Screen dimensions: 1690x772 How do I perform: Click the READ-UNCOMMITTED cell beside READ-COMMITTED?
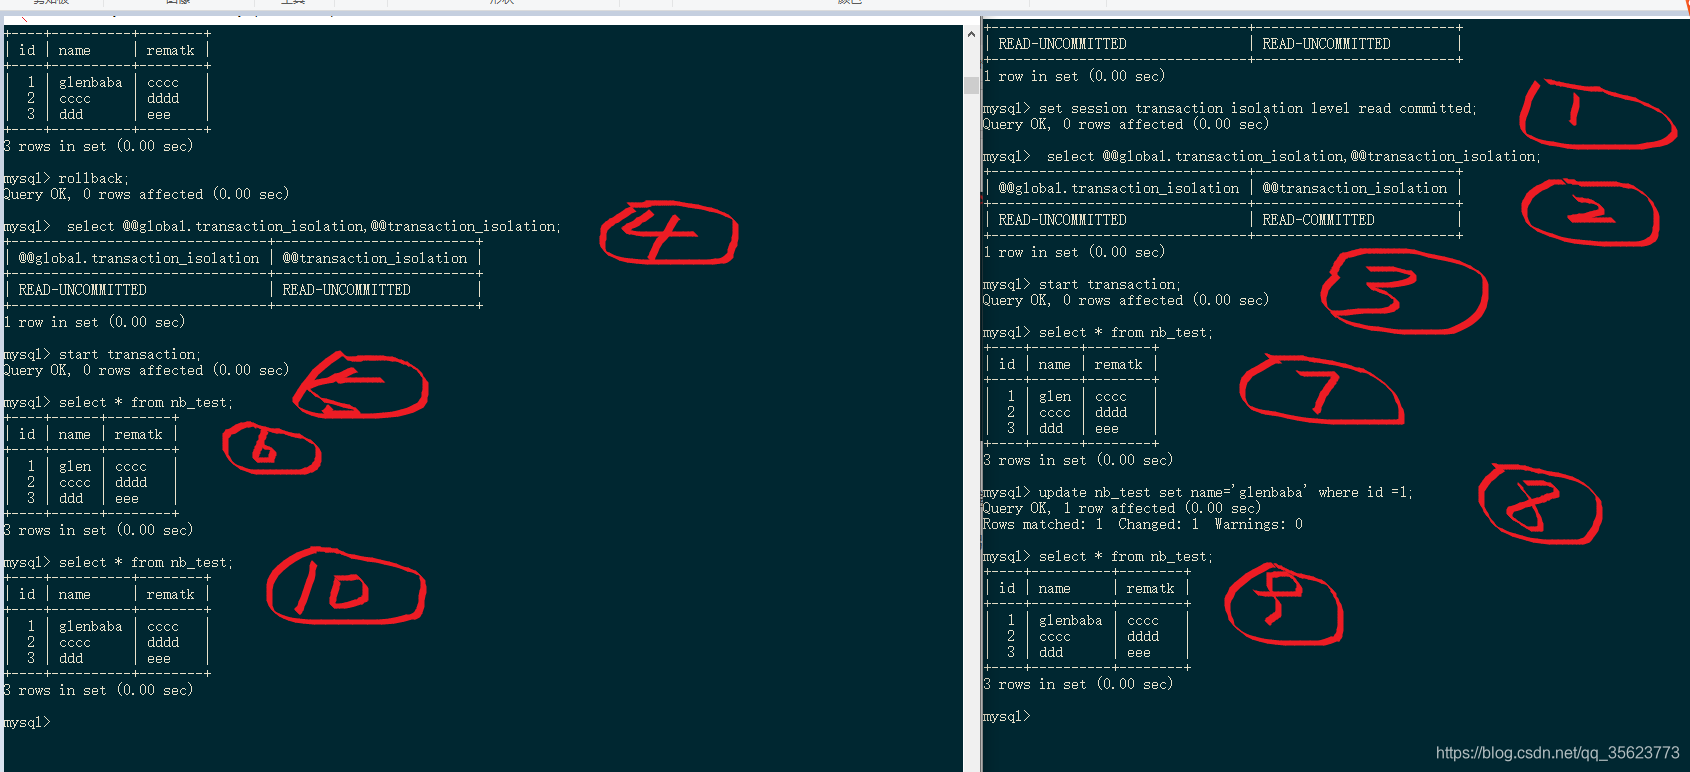[x=1062, y=220]
